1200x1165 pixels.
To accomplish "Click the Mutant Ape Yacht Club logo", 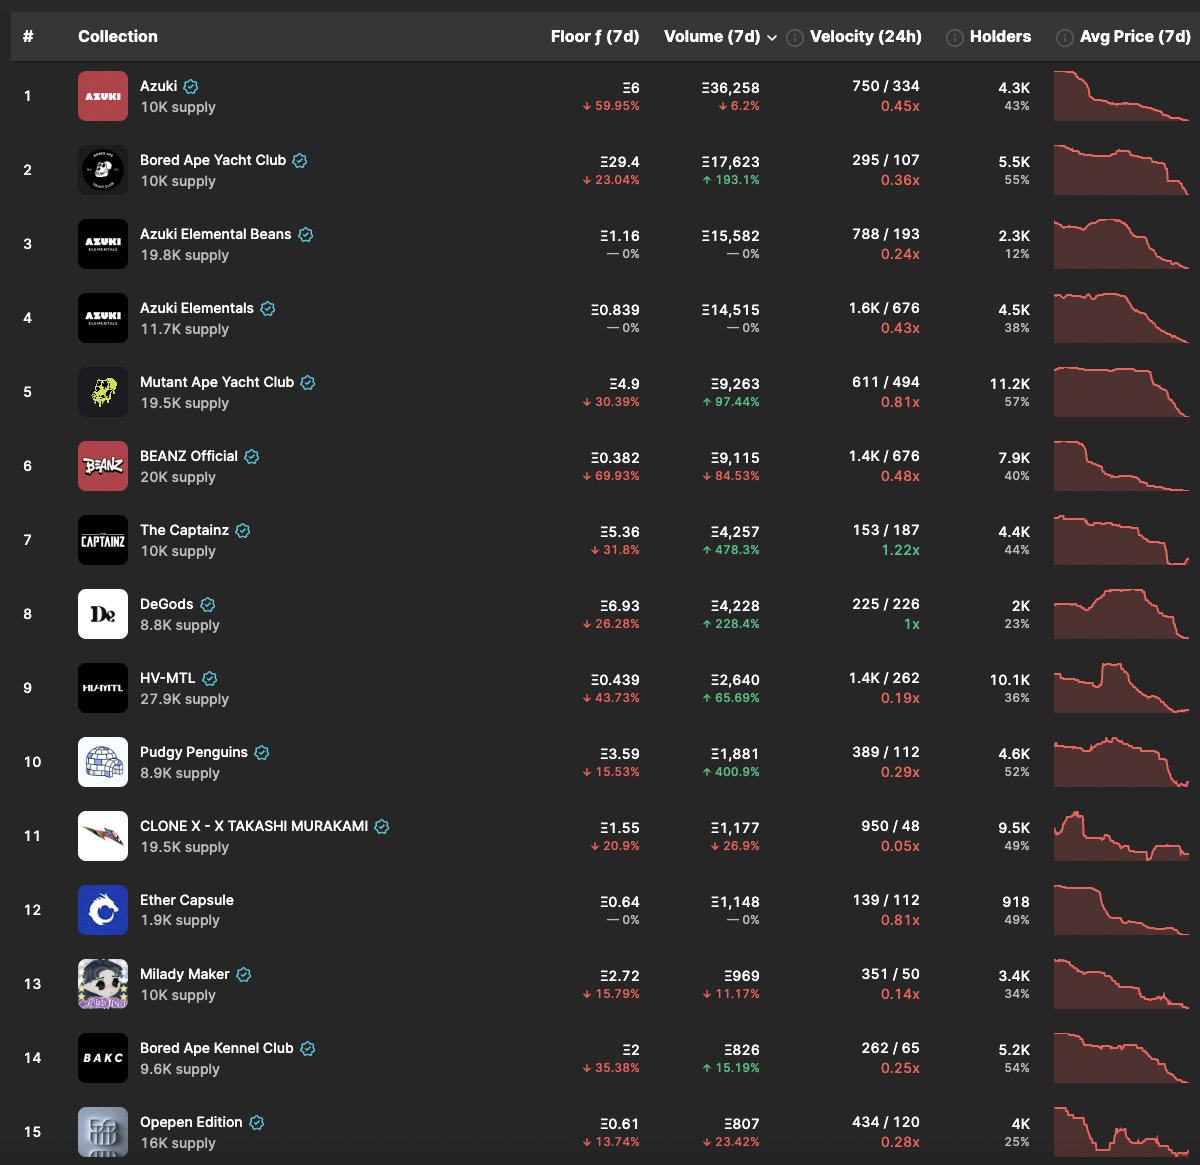I will 103,392.
